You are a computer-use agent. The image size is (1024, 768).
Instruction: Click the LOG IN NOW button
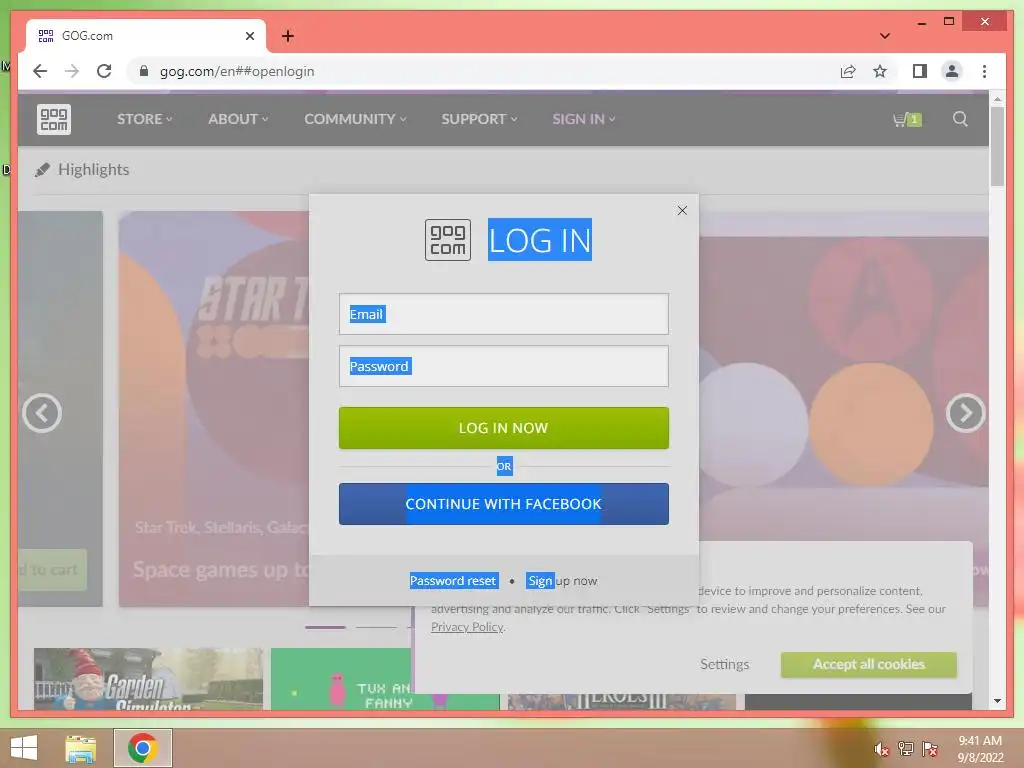504,428
